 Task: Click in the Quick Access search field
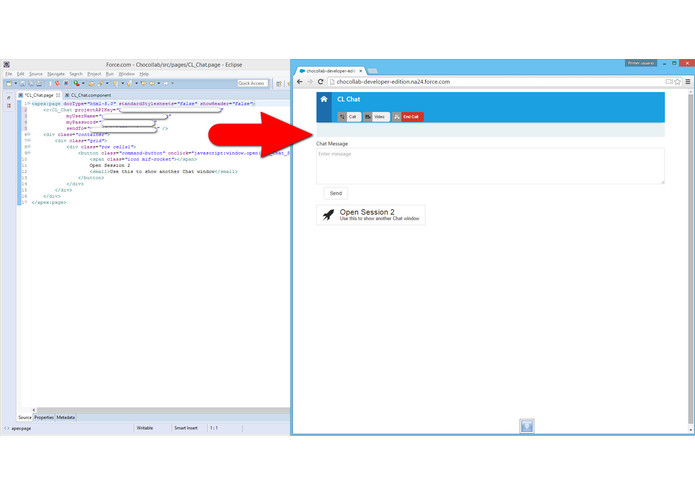(253, 83)
